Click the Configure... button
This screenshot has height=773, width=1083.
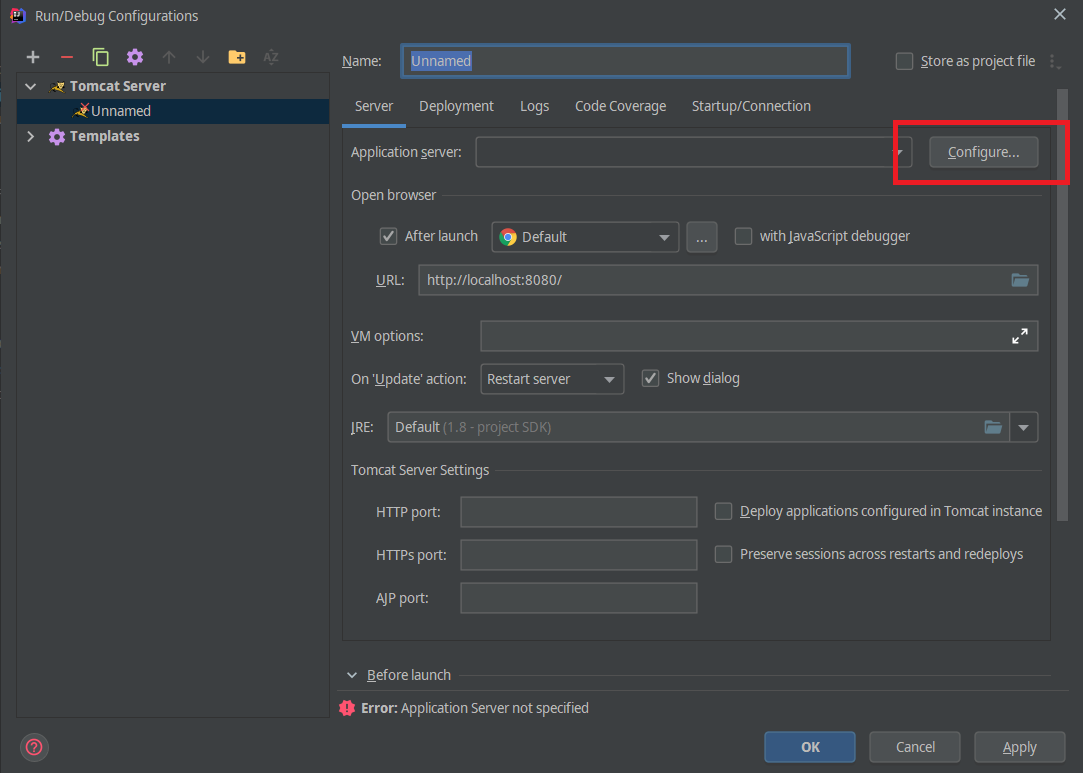coord(983,152)
